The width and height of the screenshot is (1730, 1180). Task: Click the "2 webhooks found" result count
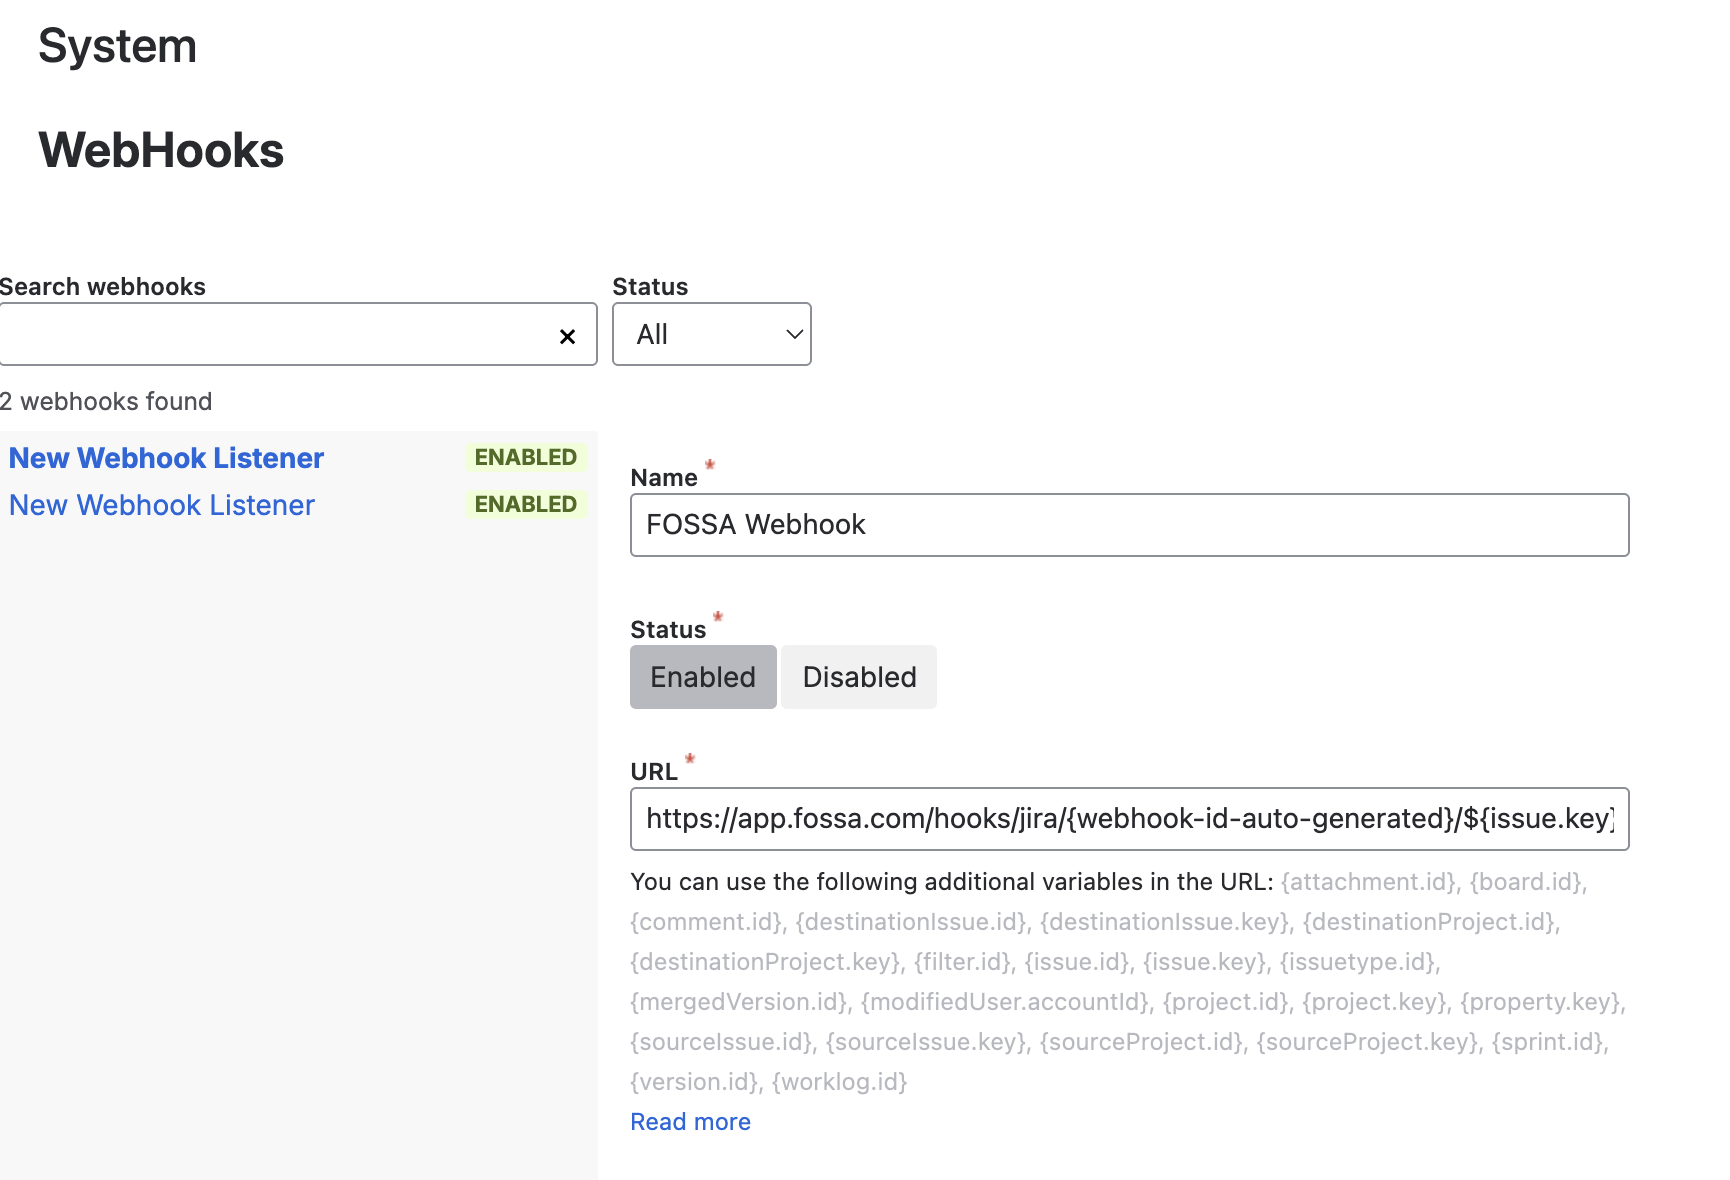[x=106, y=401]
